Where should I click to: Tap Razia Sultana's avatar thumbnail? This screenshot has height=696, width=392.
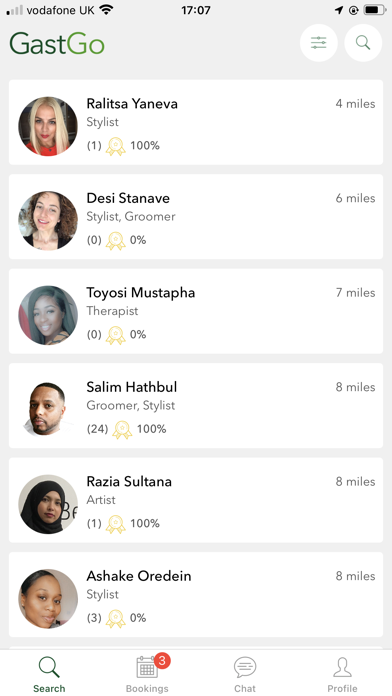click(48, 504)
